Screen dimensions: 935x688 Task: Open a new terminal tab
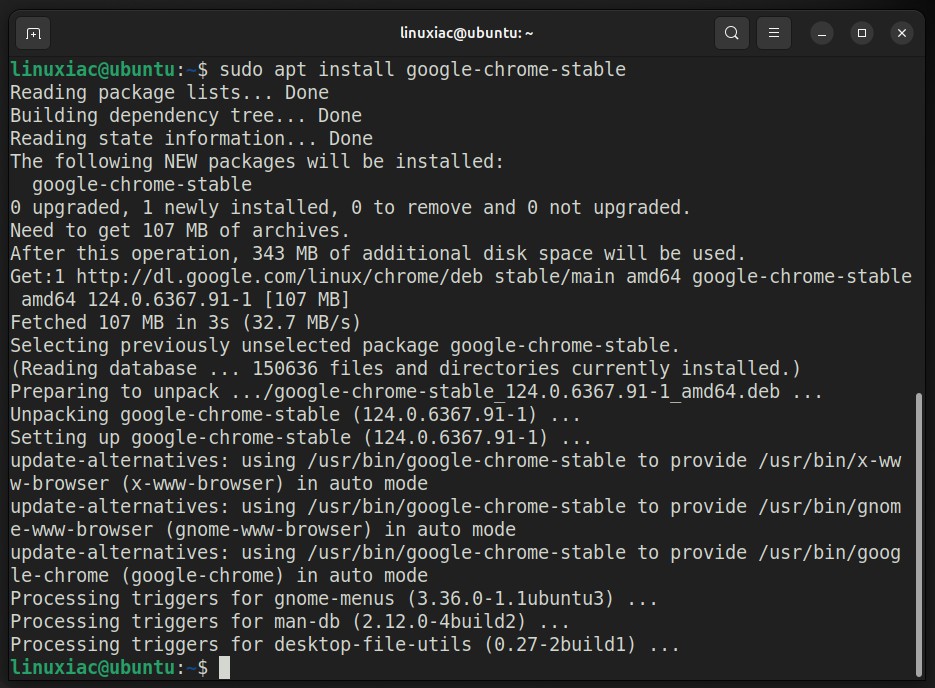33,33
